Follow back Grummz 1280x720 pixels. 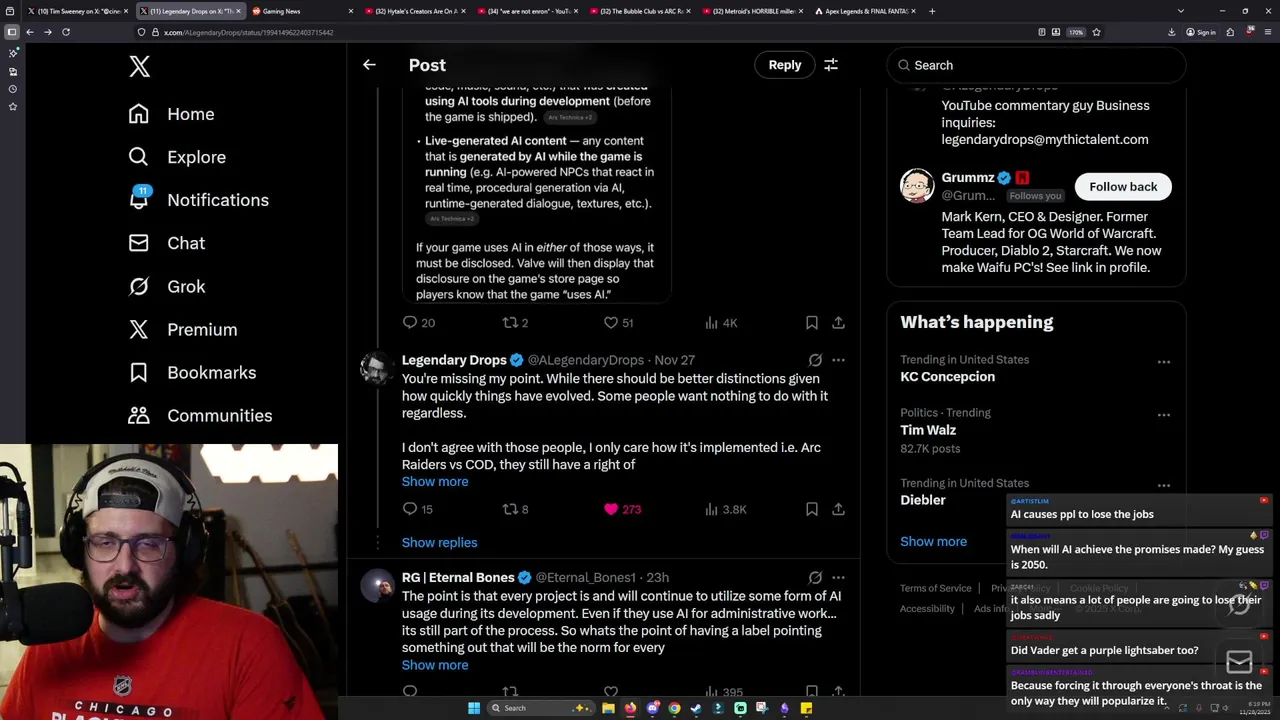point(1123,187)
